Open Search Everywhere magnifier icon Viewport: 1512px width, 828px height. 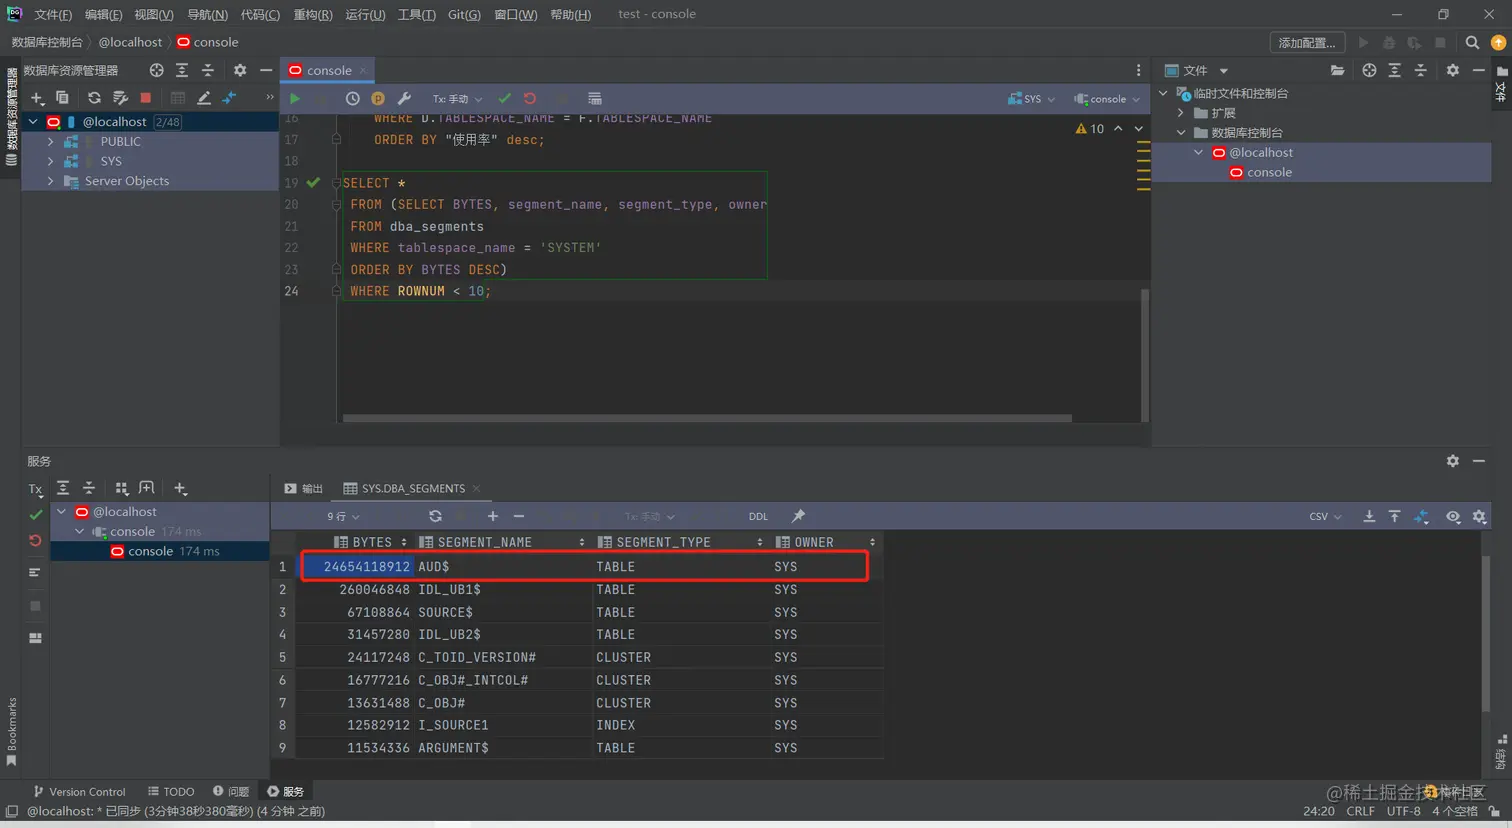[1472, 42]
